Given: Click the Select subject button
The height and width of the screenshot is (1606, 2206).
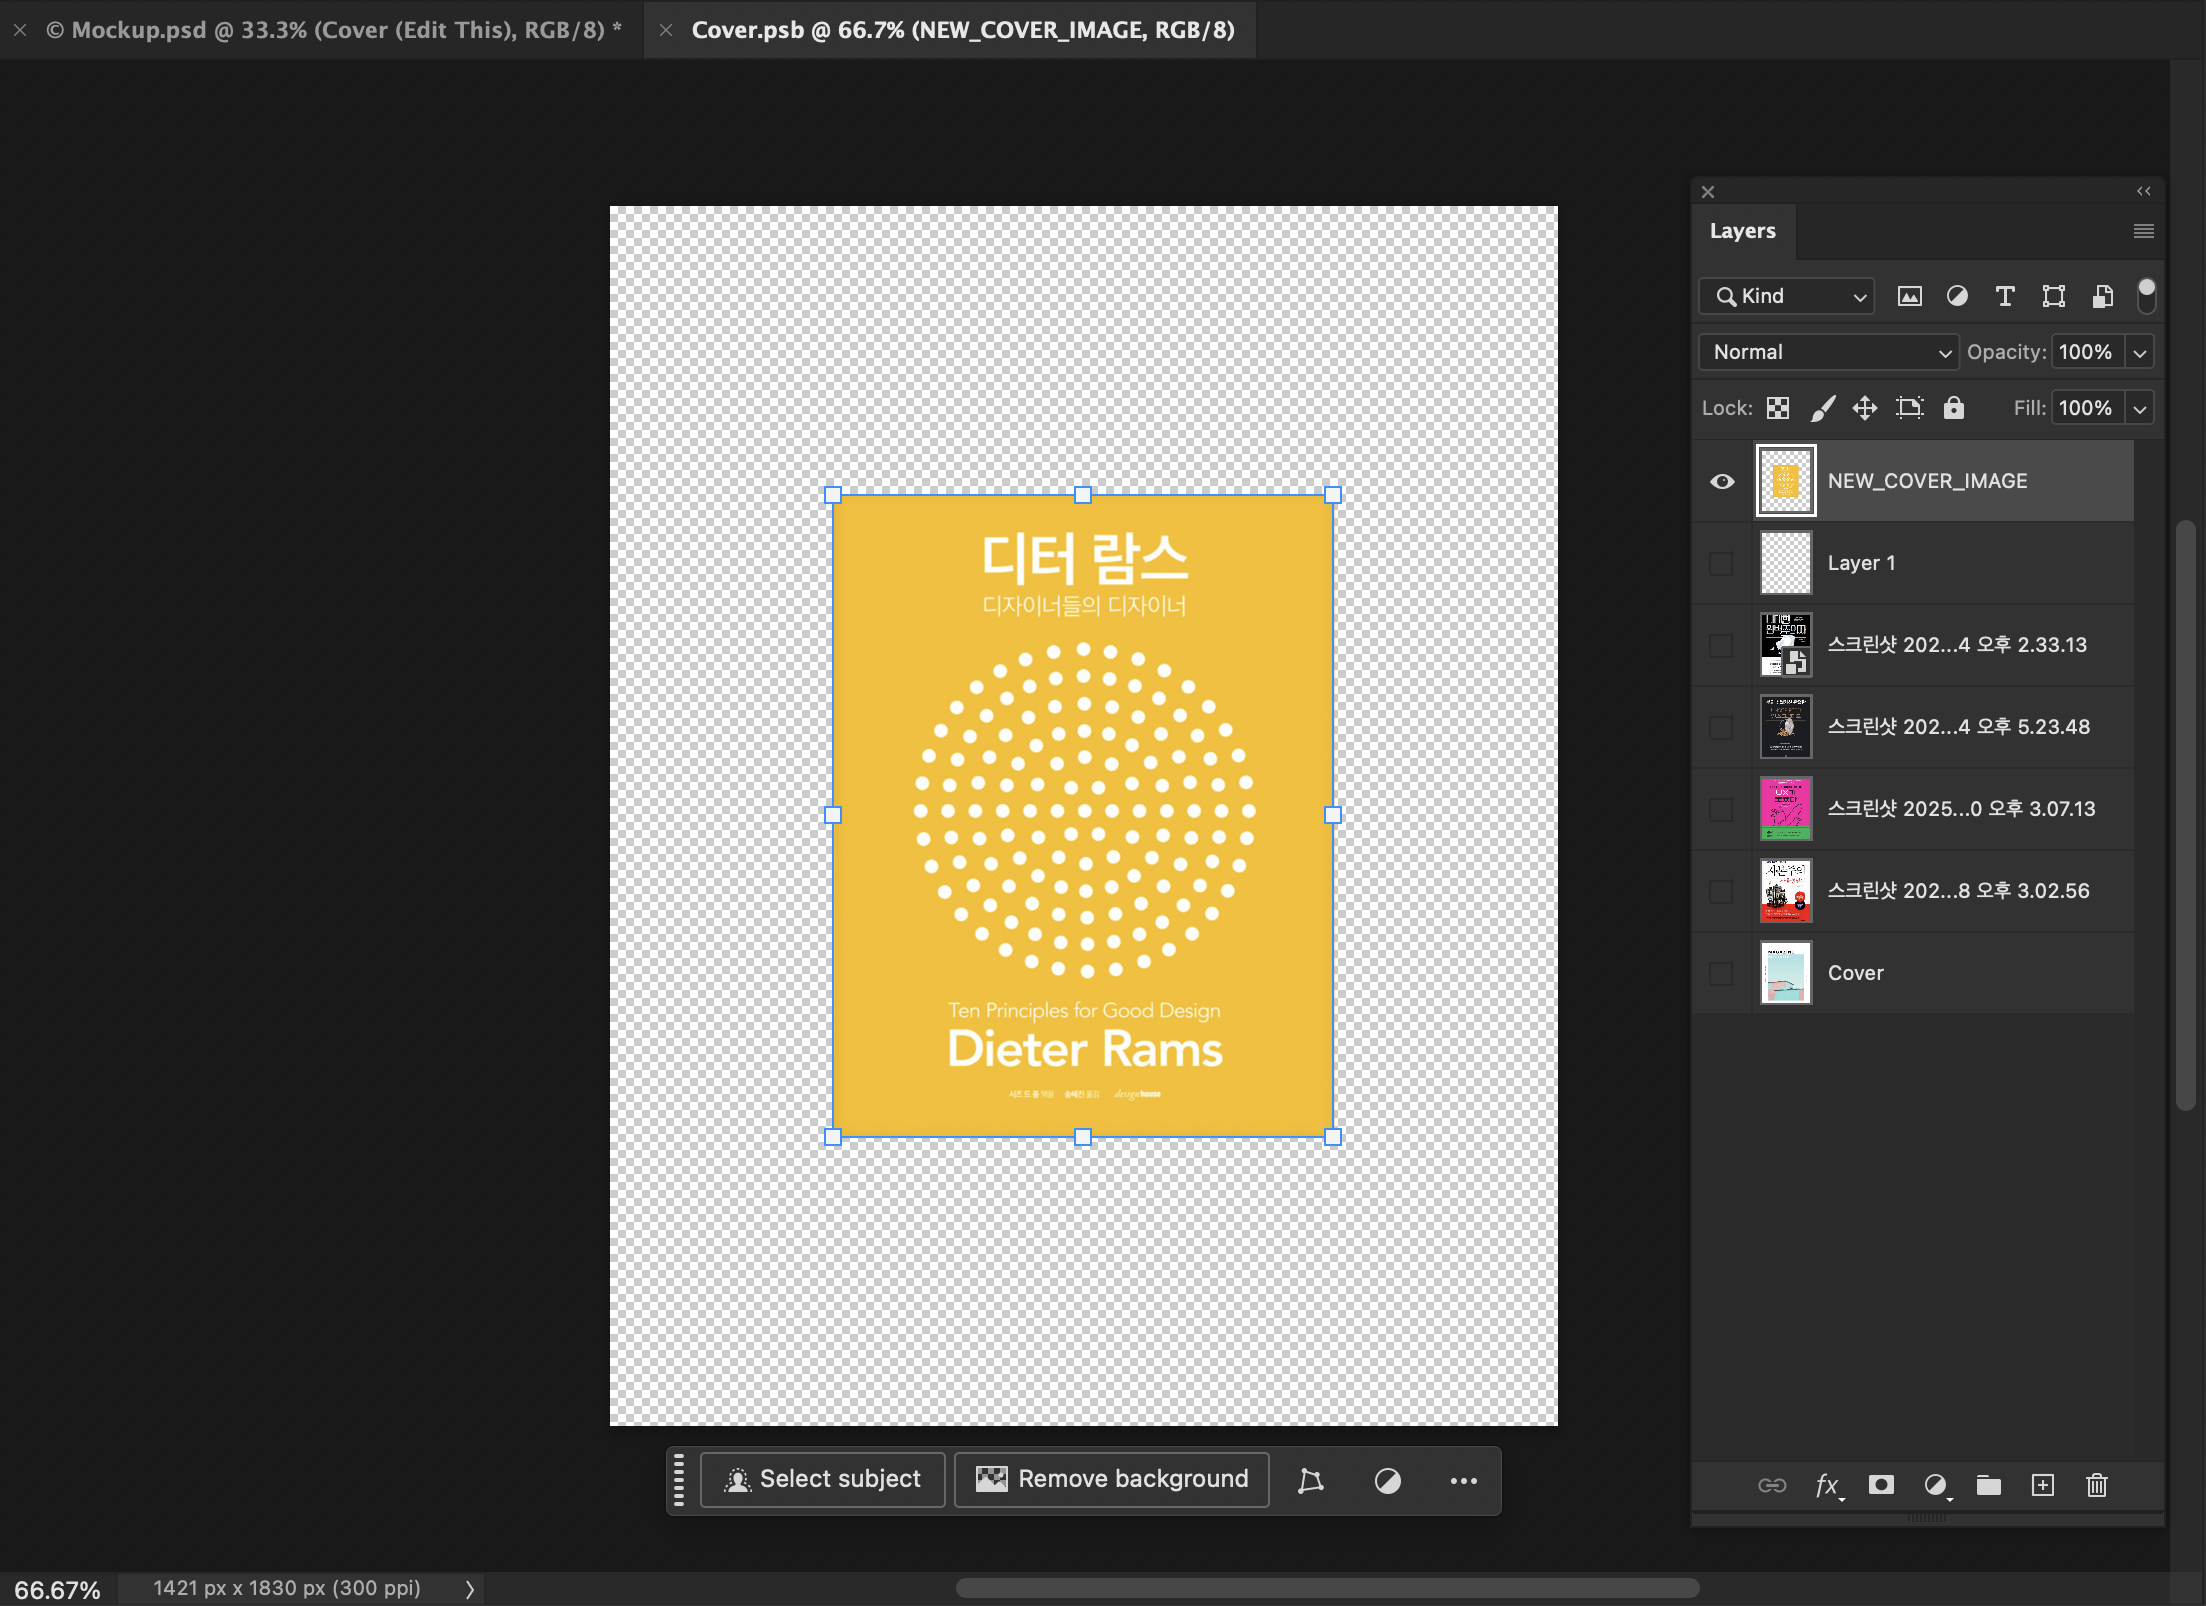Looking at the screenshot, I should point(823,1479).
